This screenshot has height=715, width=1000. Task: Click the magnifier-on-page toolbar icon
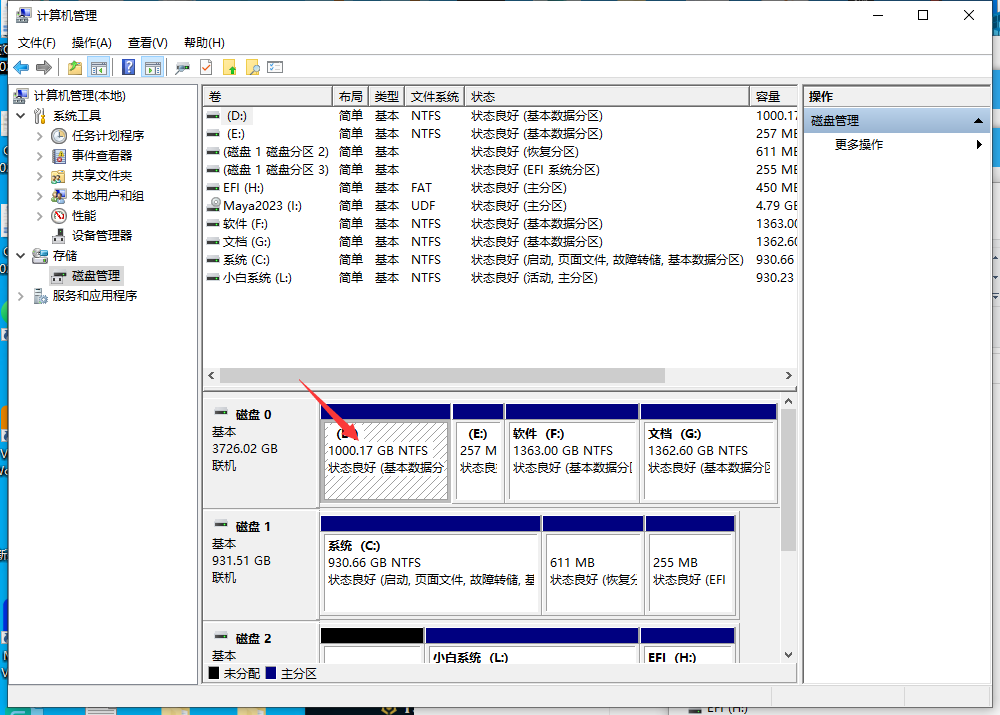(253, 67)
